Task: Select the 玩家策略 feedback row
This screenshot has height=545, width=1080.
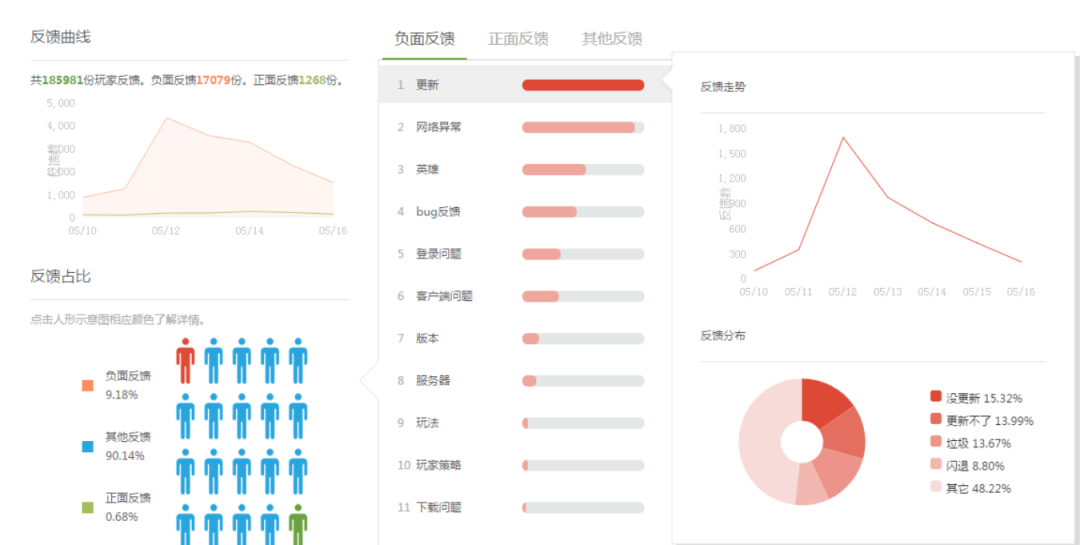Action: coord(525,465)
